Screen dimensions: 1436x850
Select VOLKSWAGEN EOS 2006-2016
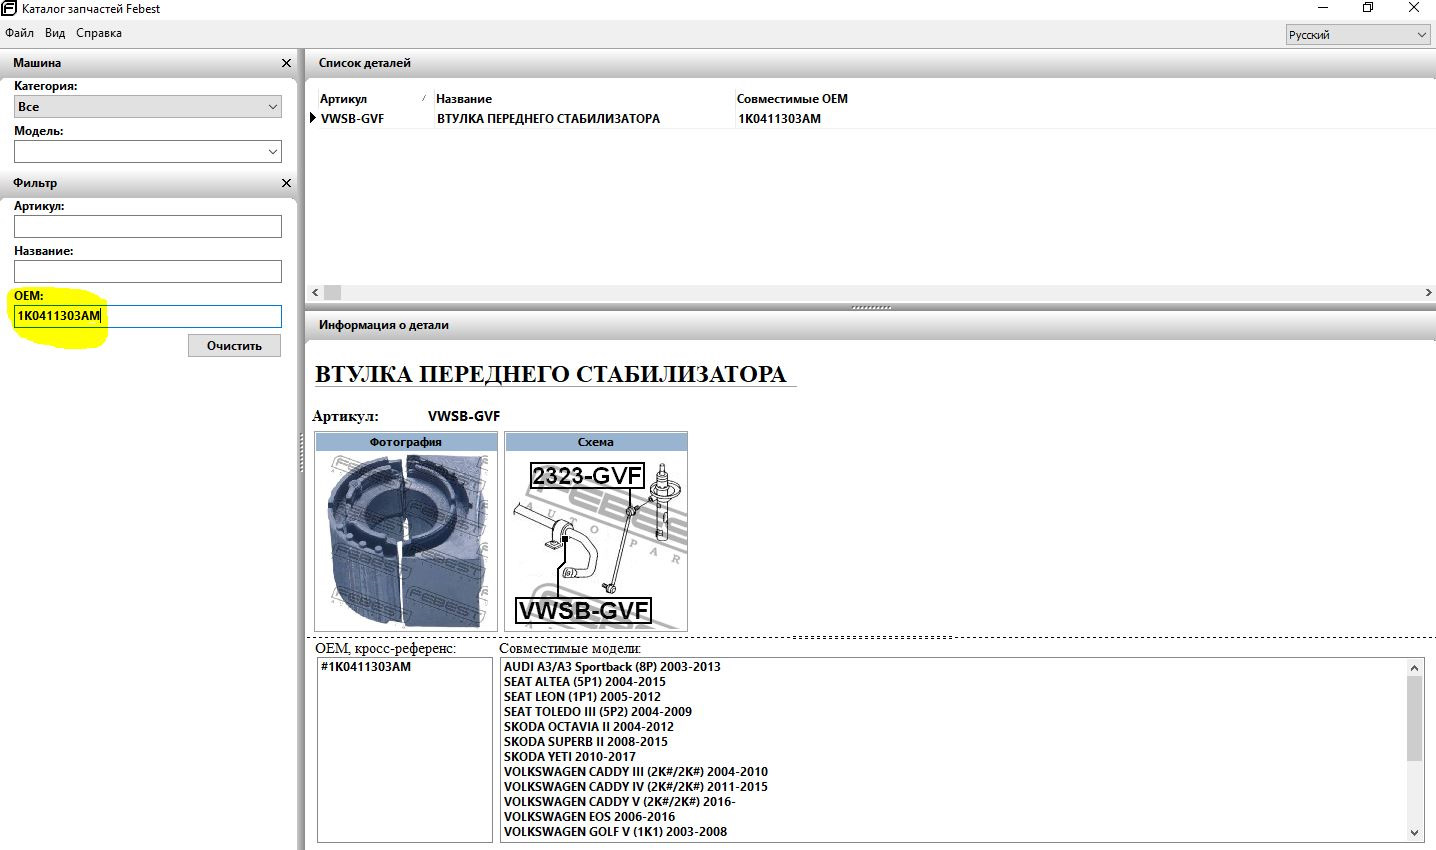[x=589, y=817]
